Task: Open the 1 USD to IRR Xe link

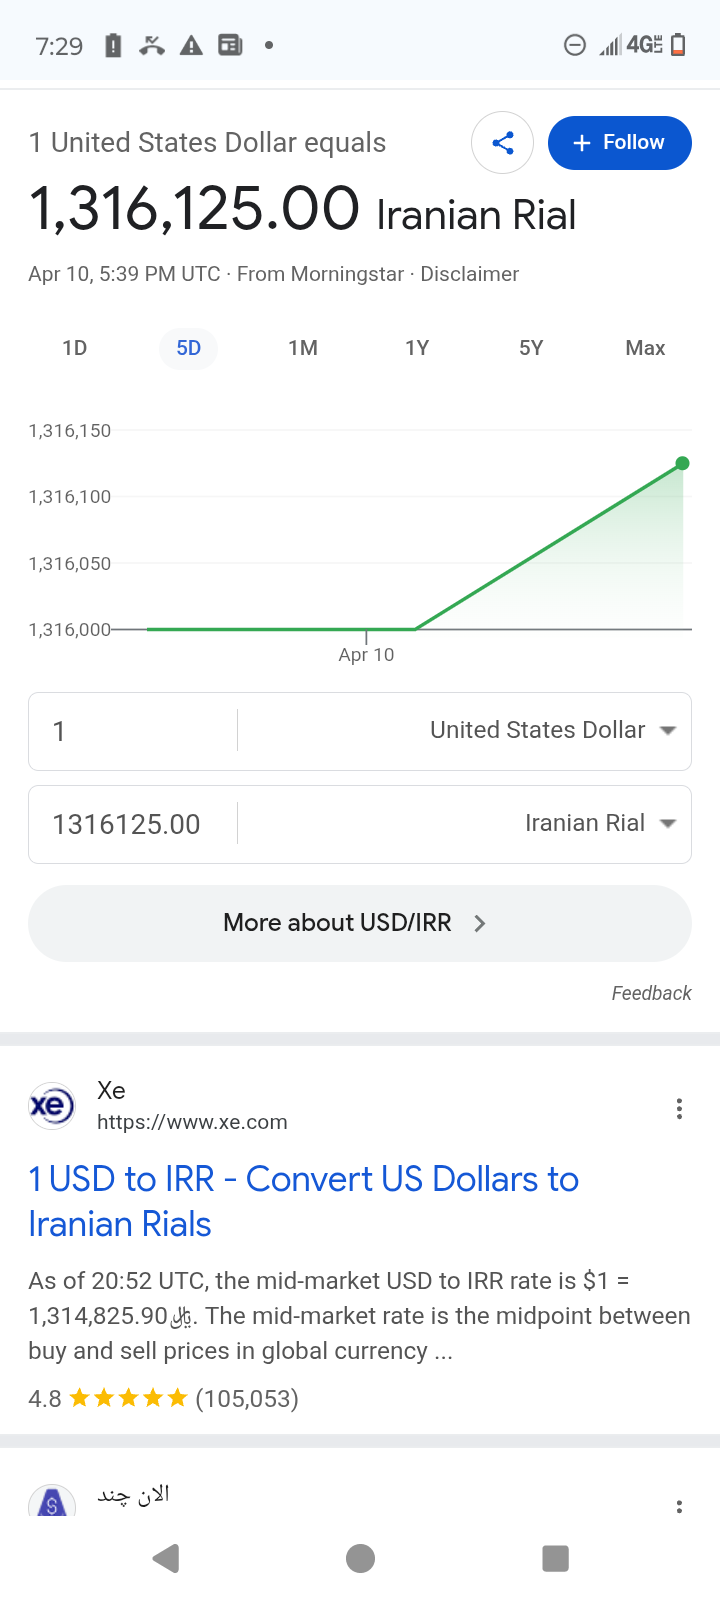Action: pos(304,1201)
